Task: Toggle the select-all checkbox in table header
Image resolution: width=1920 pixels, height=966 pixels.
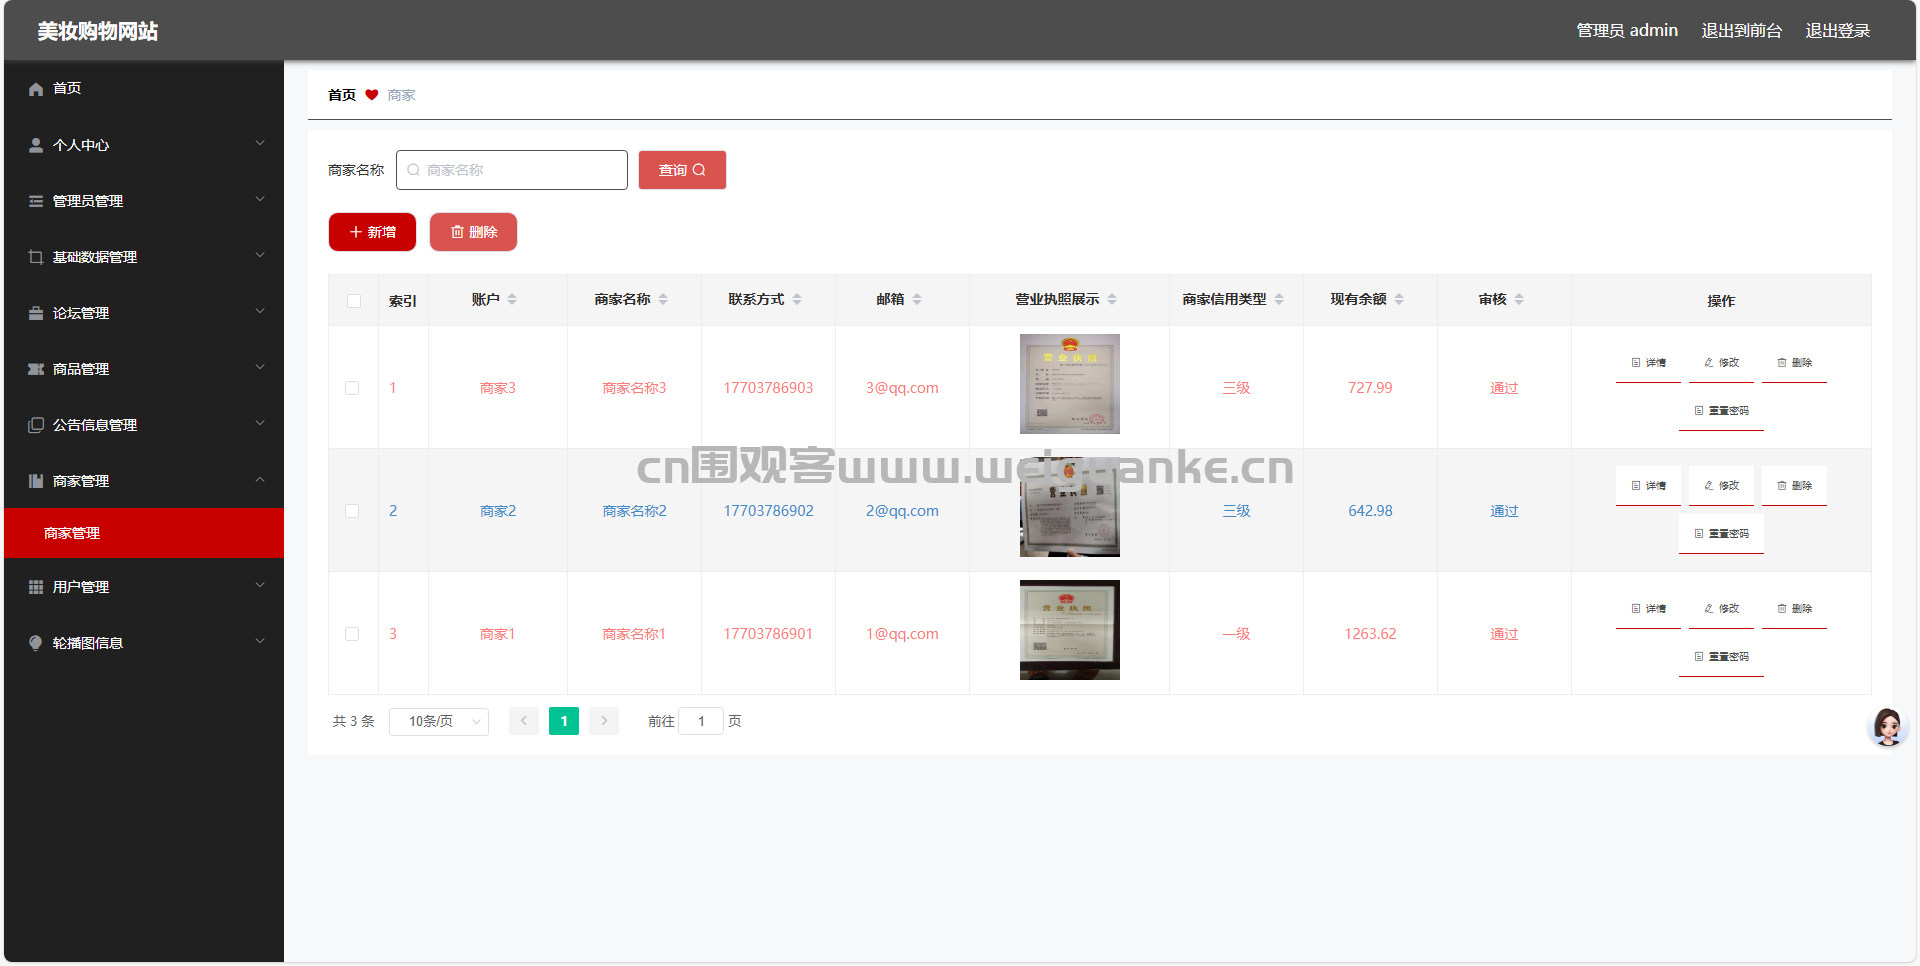Action: tap(354, 301)
